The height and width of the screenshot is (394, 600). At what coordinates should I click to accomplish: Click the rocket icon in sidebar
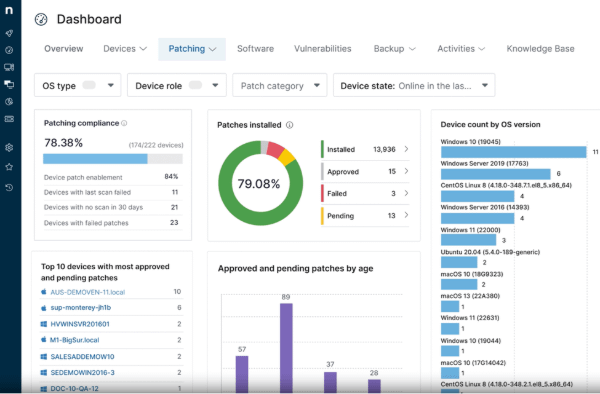[9, 33]
